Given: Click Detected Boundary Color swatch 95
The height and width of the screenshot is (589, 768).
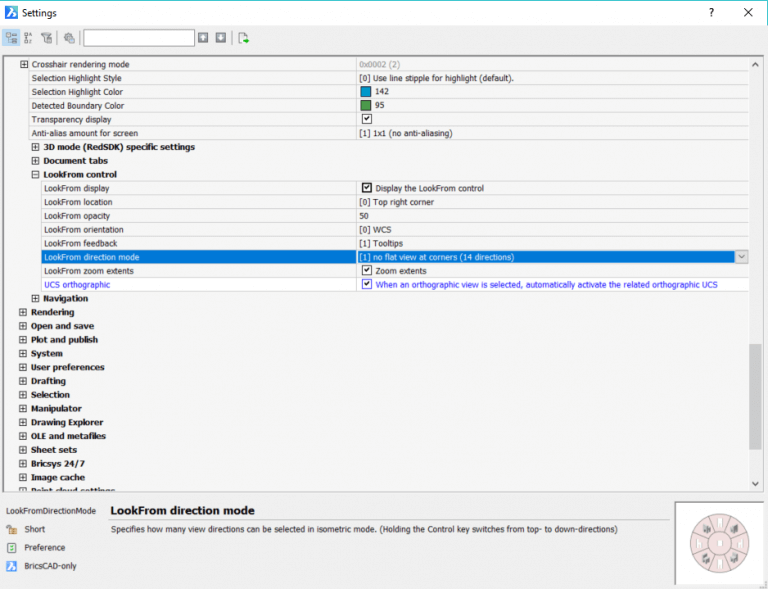Looking at the screenshot, I should tap(366, 105).
